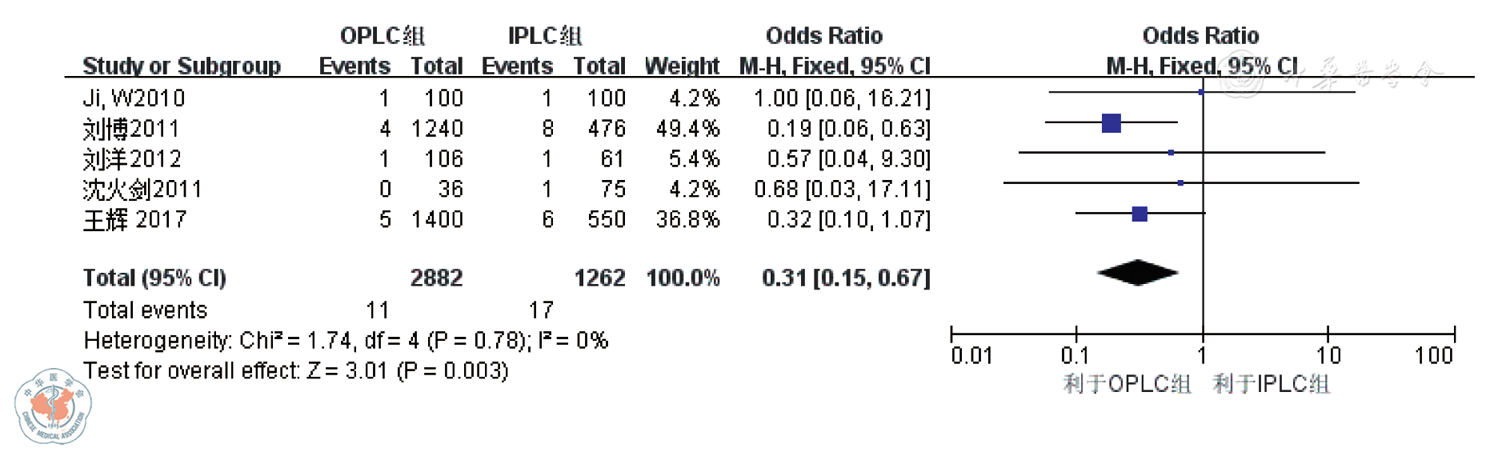Image resolution: width=1490 pixels, height=456 pixels.
Task: Click the small blue marker for Ji, W2010
Action: click(1201, 92)
